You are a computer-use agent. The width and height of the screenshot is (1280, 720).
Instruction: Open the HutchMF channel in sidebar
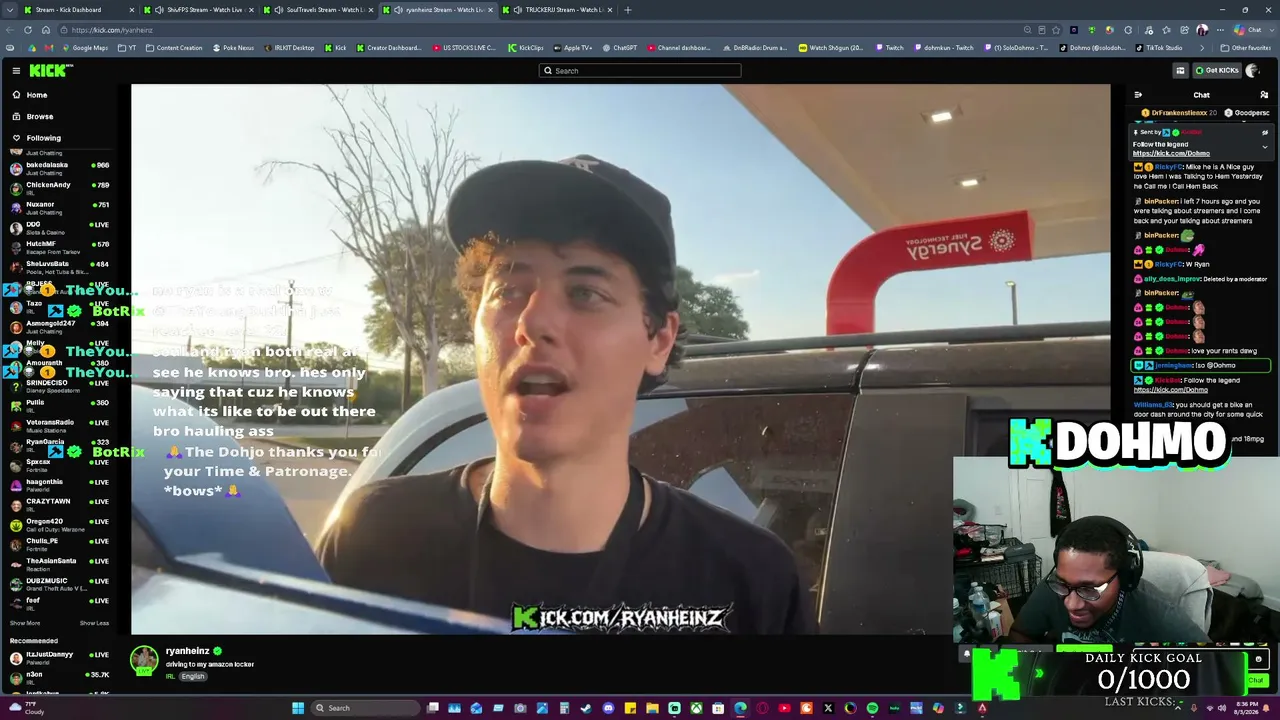click(x=60, y=247)
